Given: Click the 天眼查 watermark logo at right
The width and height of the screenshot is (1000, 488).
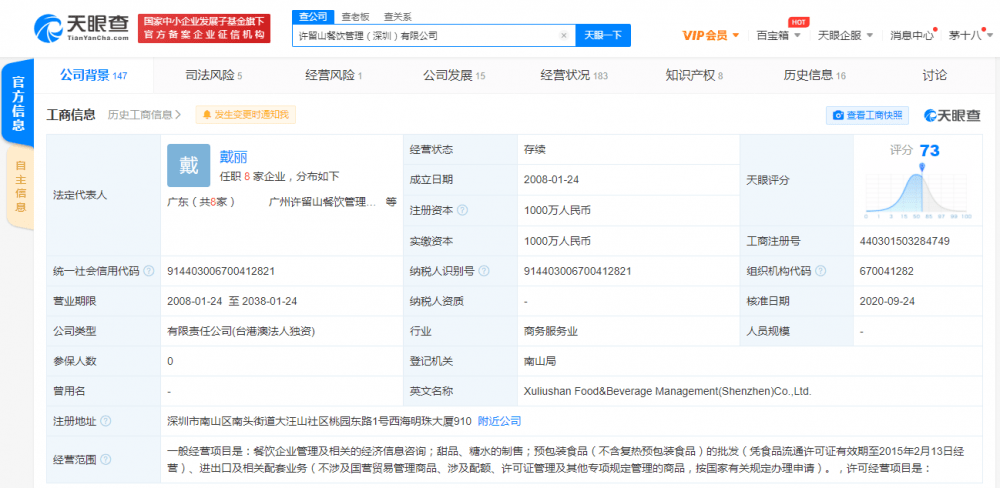Looking at the screenshot, I should (952, 115).
